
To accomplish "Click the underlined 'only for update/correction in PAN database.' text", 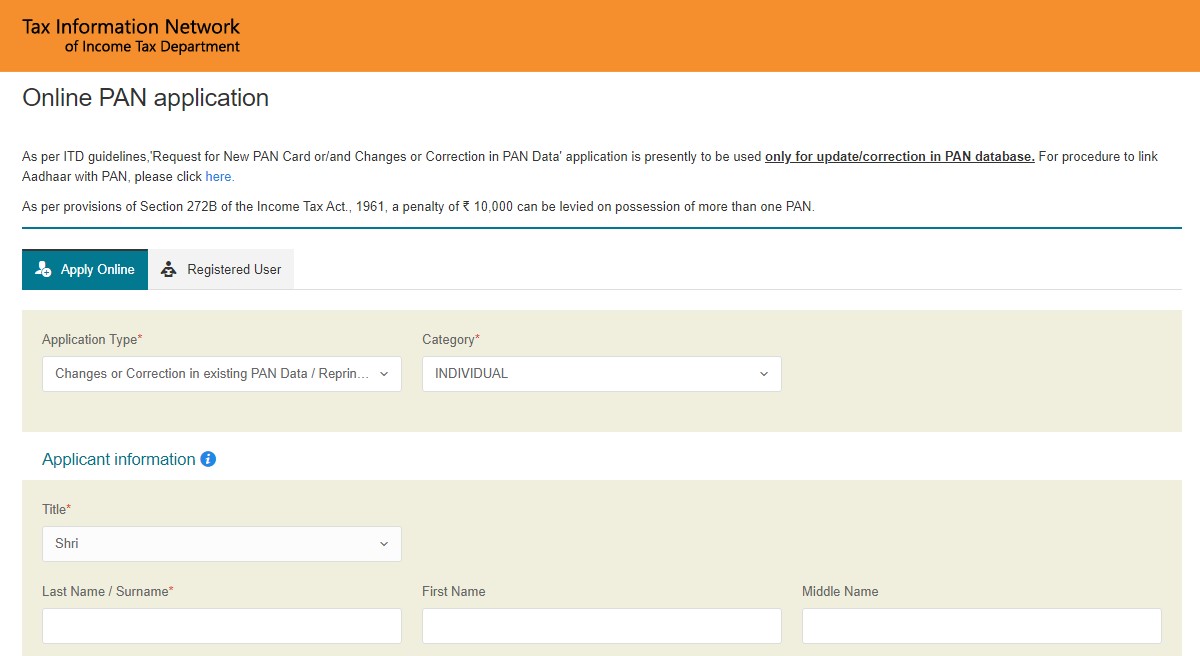I will click(900, 157).
